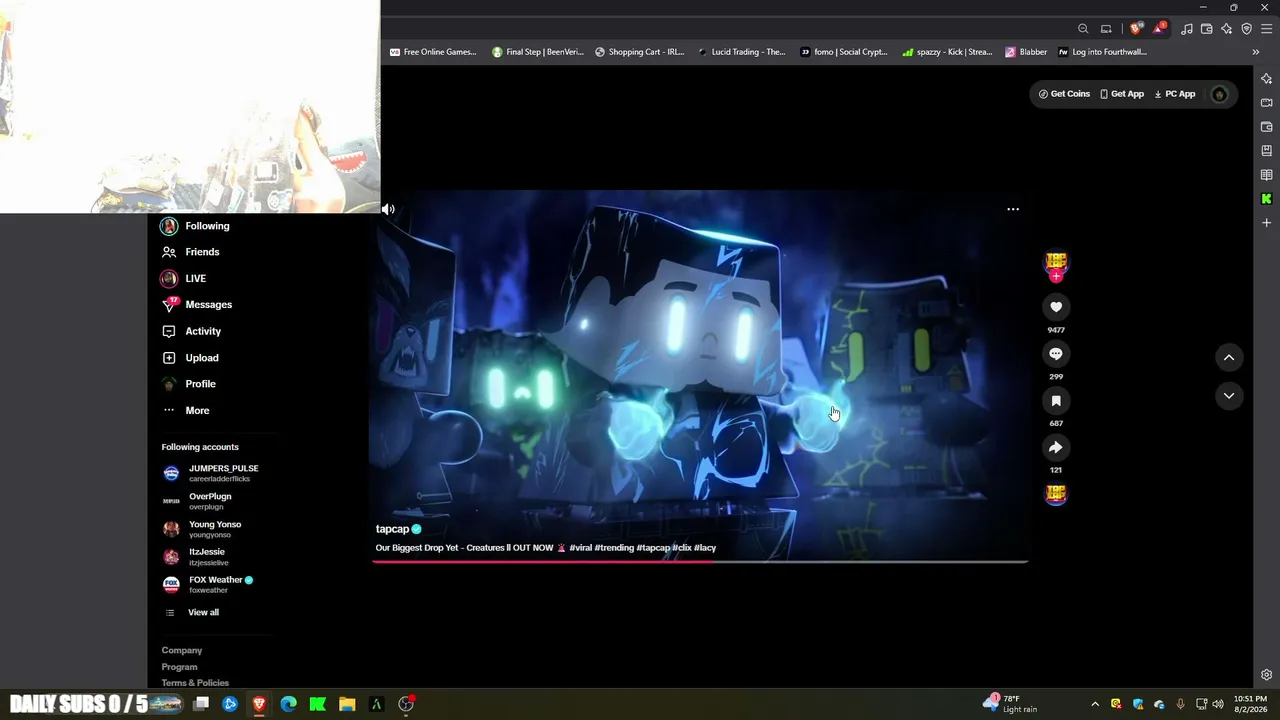The width and height of the screenshot is (1280, 720).
Task: Open Microsoft Edge from the taskbar
Action: point(289,704)
